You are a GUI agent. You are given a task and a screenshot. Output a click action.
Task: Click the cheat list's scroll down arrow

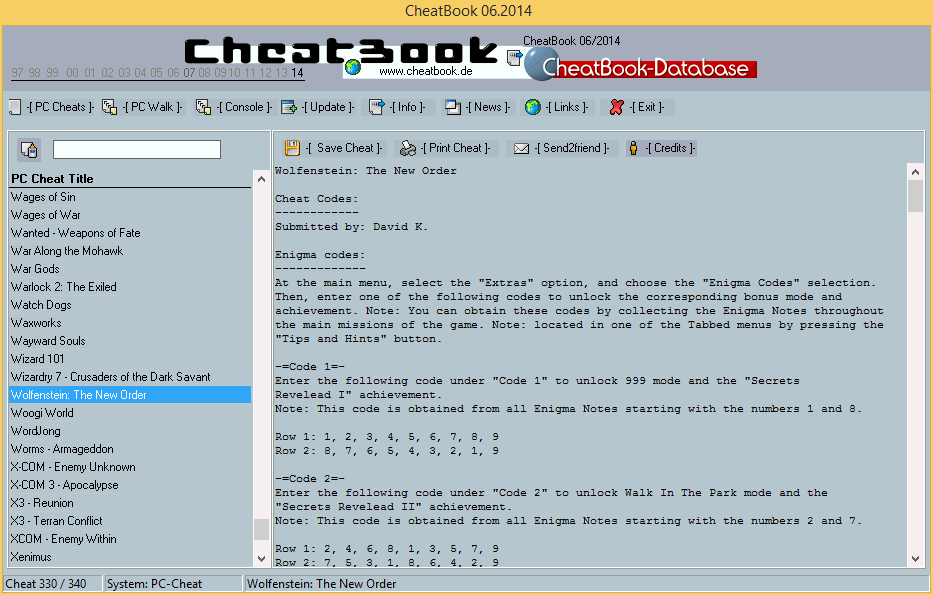click(261, 558)
